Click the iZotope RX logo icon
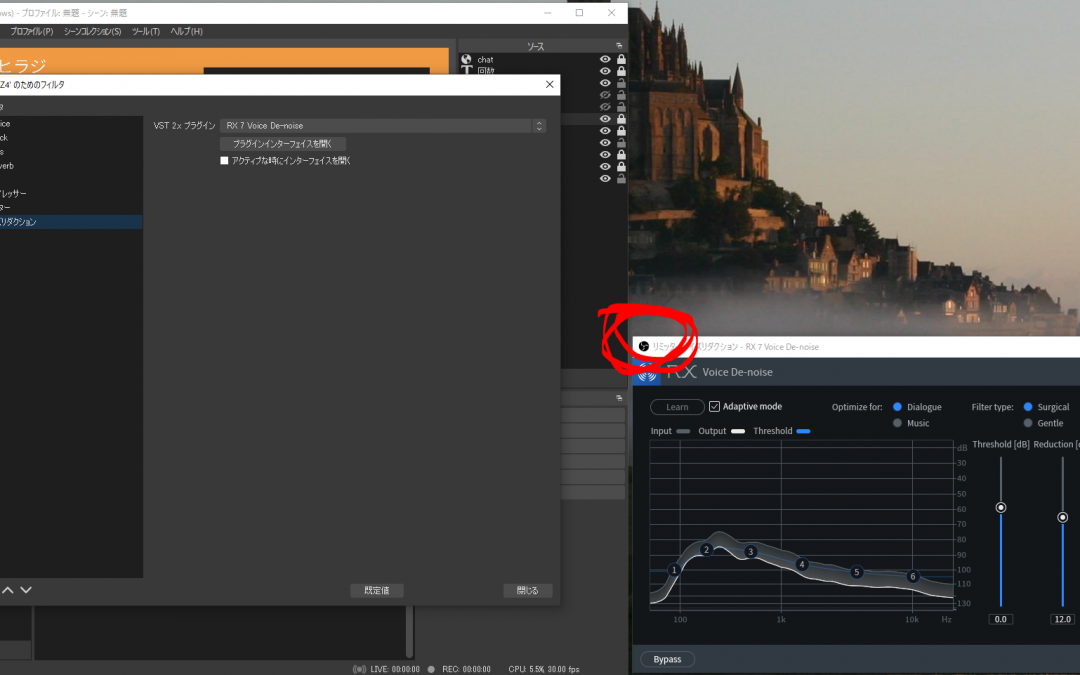 click(647, 372)
